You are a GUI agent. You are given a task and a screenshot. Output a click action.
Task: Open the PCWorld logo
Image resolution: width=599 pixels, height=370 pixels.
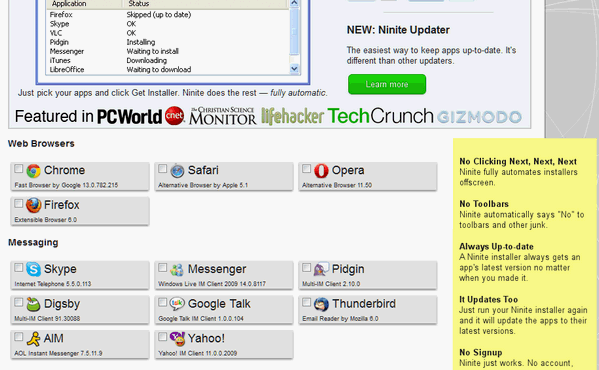click(x=130, y=117)
